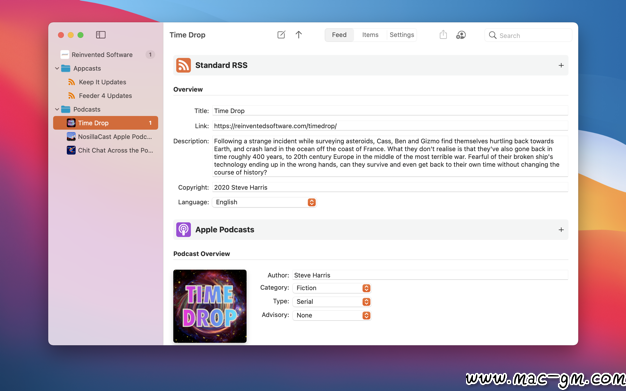Click the share icon in toolbar
Screen dimensions: 626x391
[x=443, y=35]
